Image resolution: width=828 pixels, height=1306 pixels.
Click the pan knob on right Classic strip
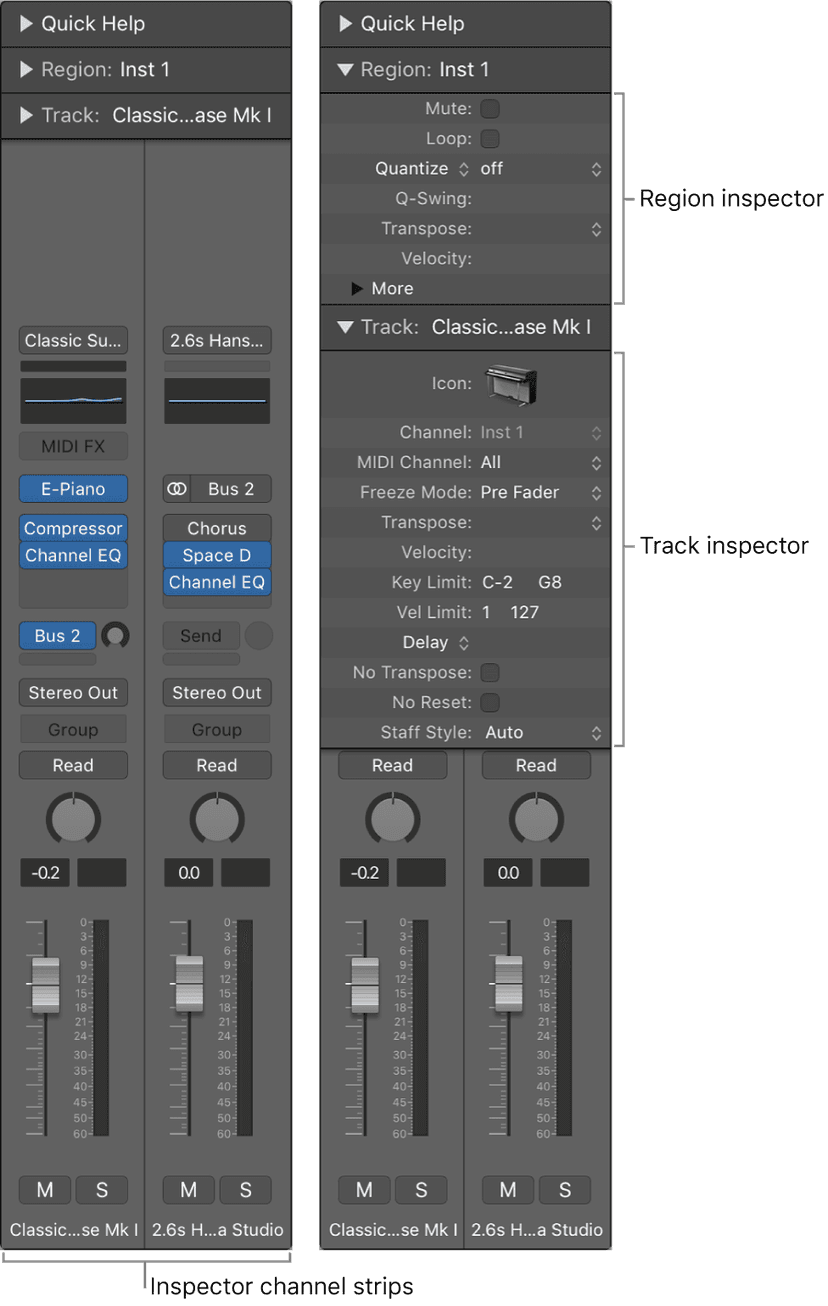click(x=393, y=818)
